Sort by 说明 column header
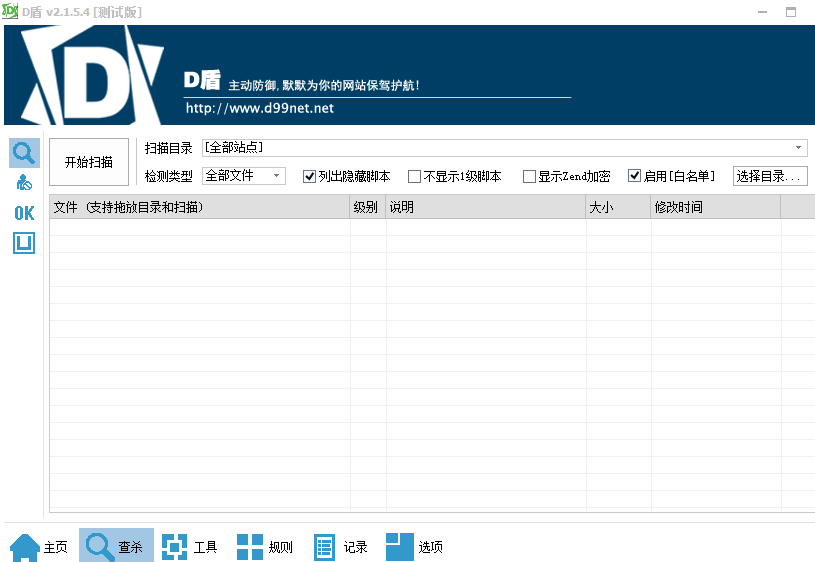The height and width of the screenshot is (562, 815). click(486, 207)
